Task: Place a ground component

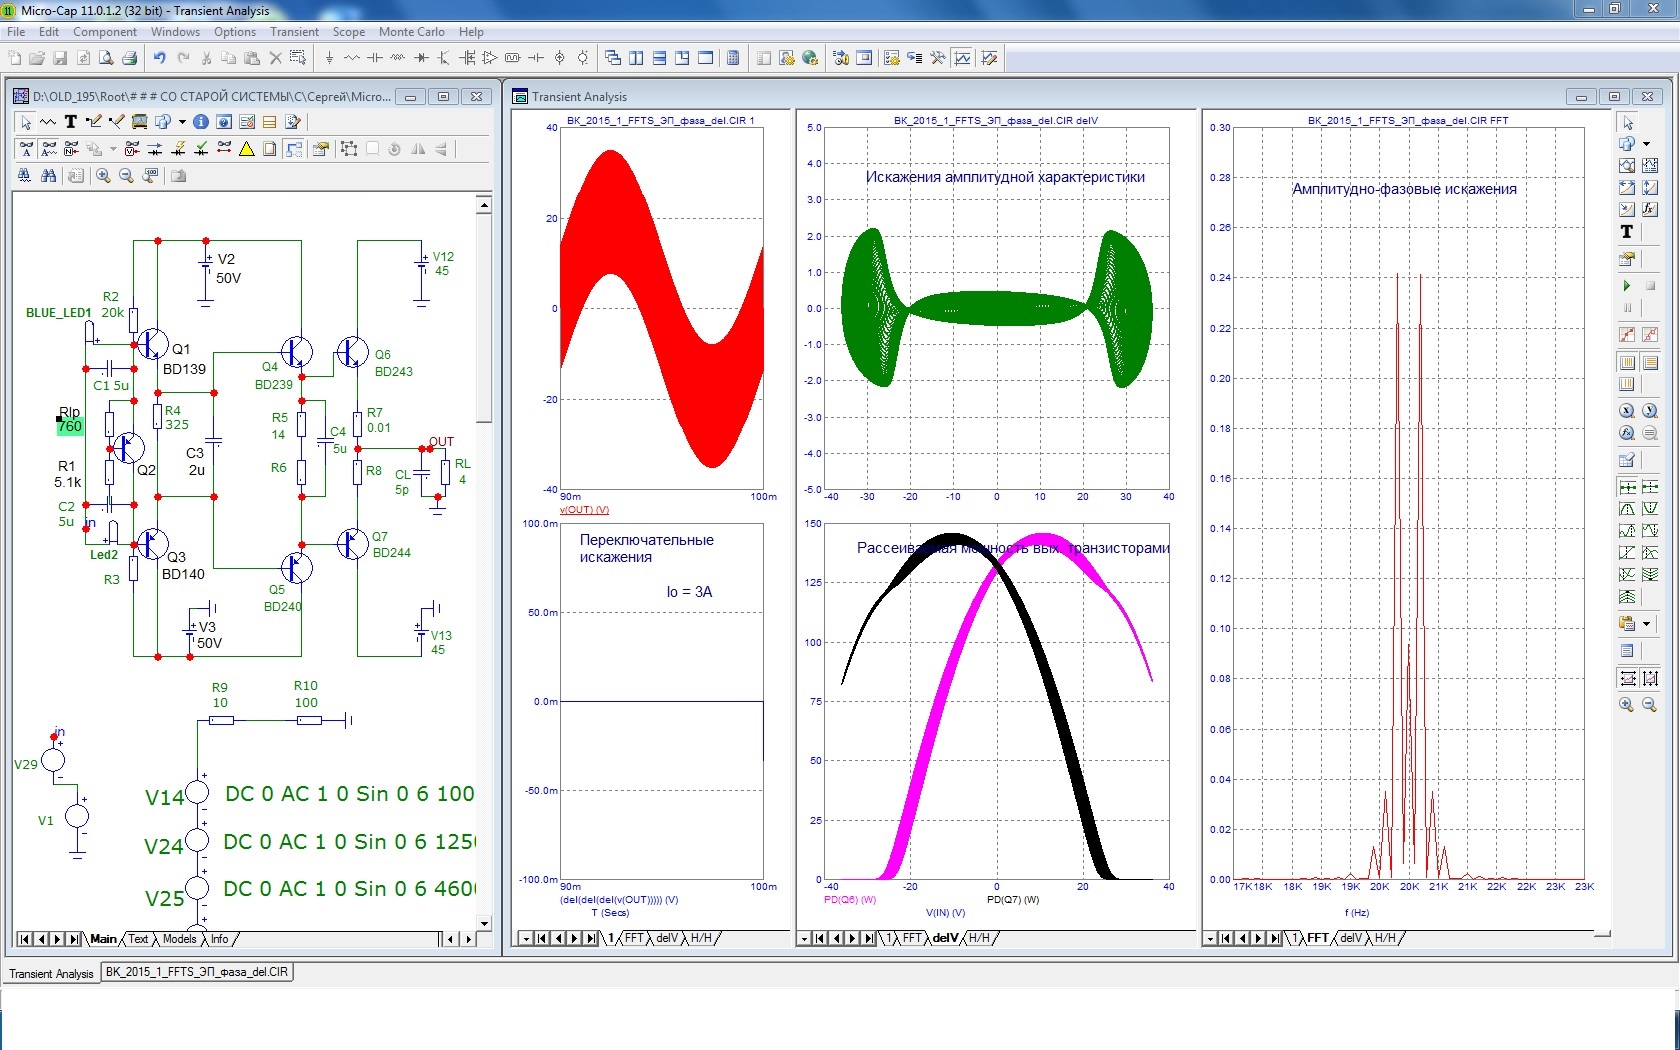Action: point(329,58)
